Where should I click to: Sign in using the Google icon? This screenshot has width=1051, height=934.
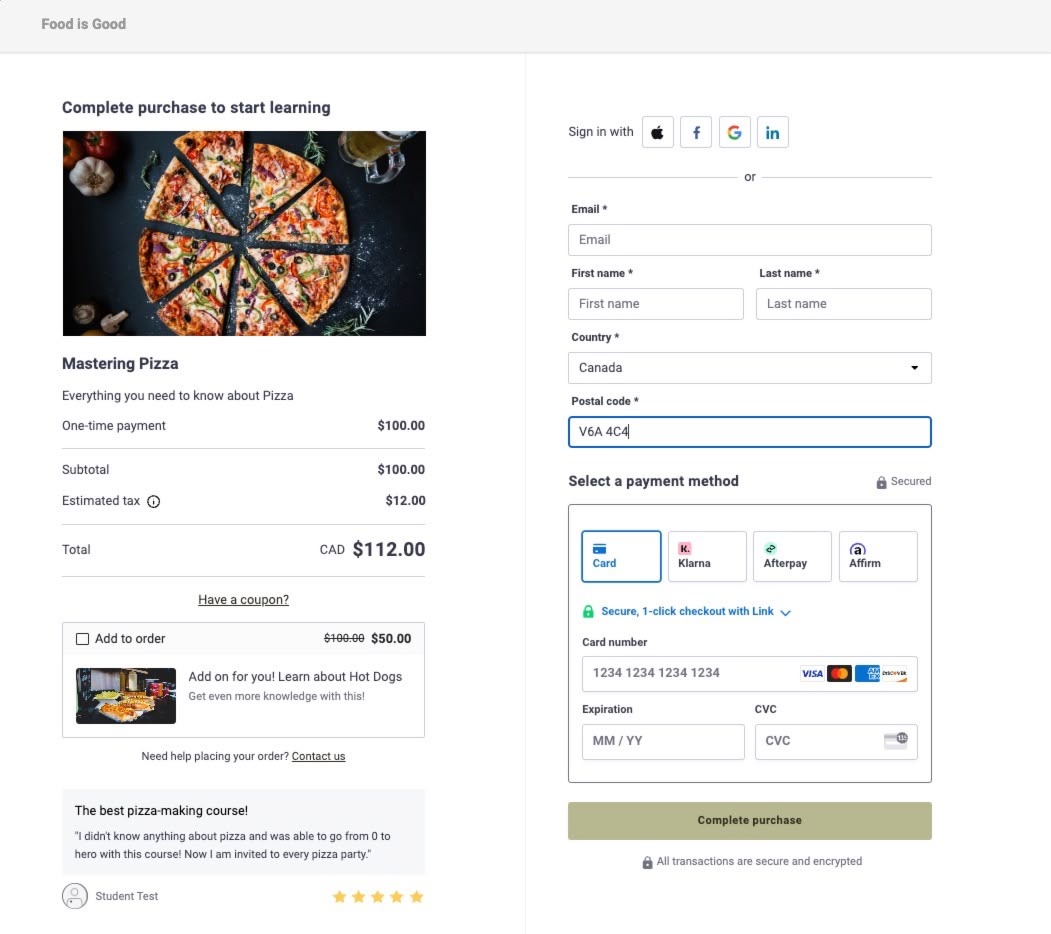(734, 131)
